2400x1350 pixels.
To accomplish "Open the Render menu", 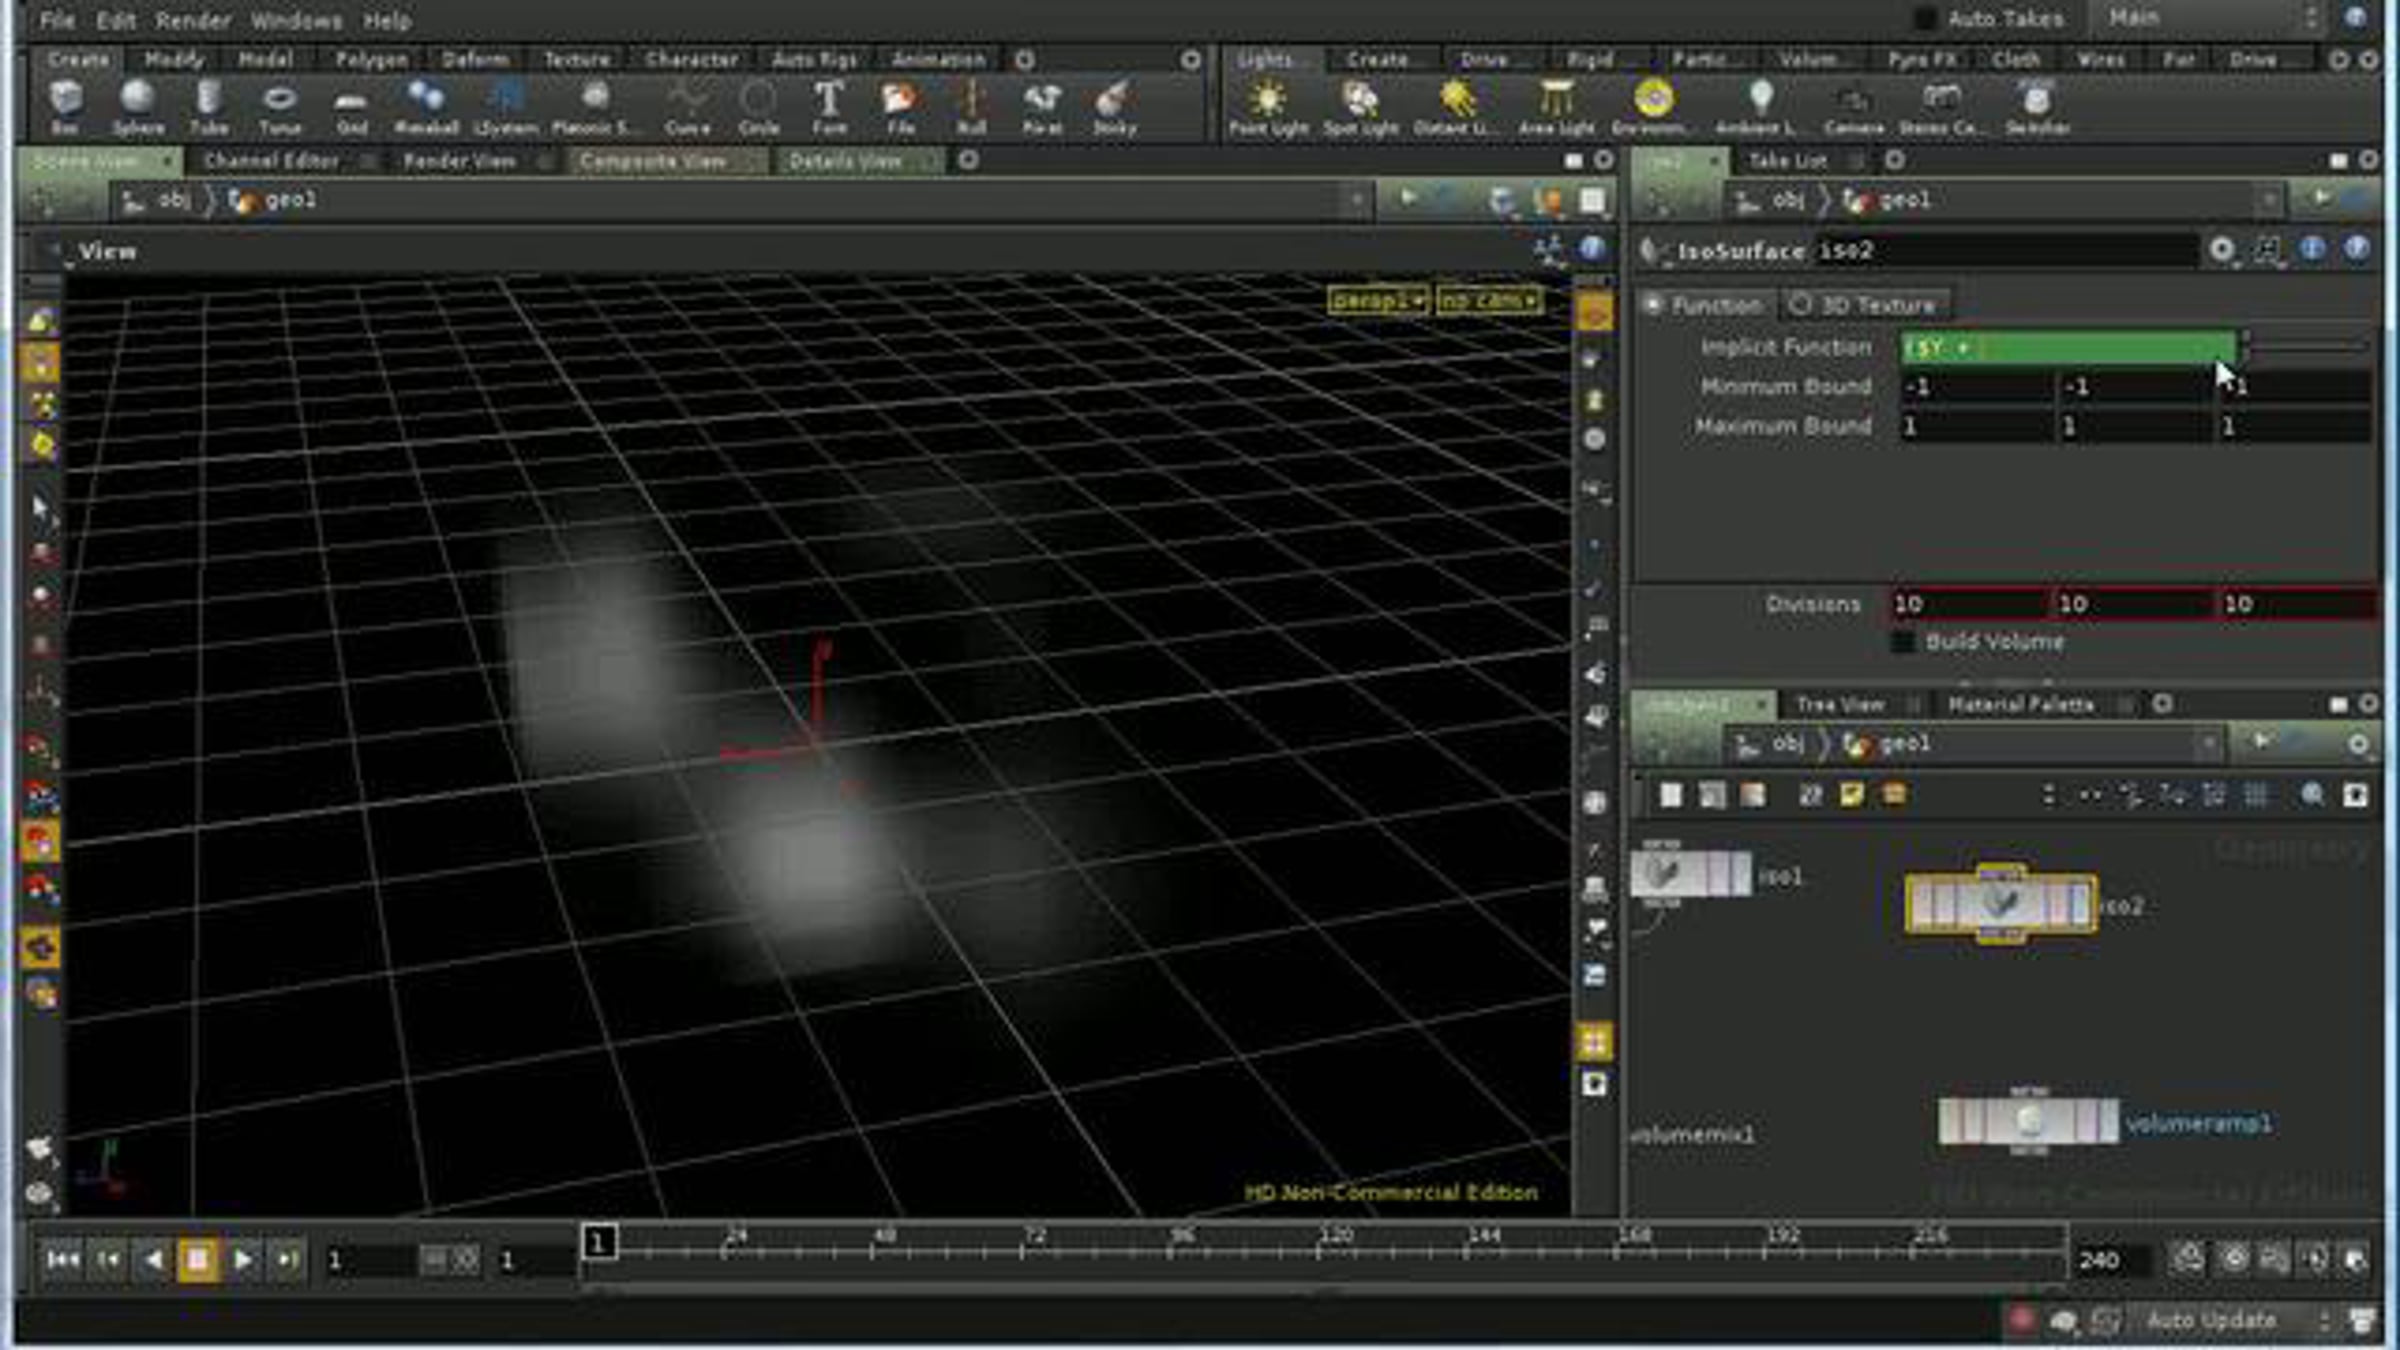I will tap(193, 20).
